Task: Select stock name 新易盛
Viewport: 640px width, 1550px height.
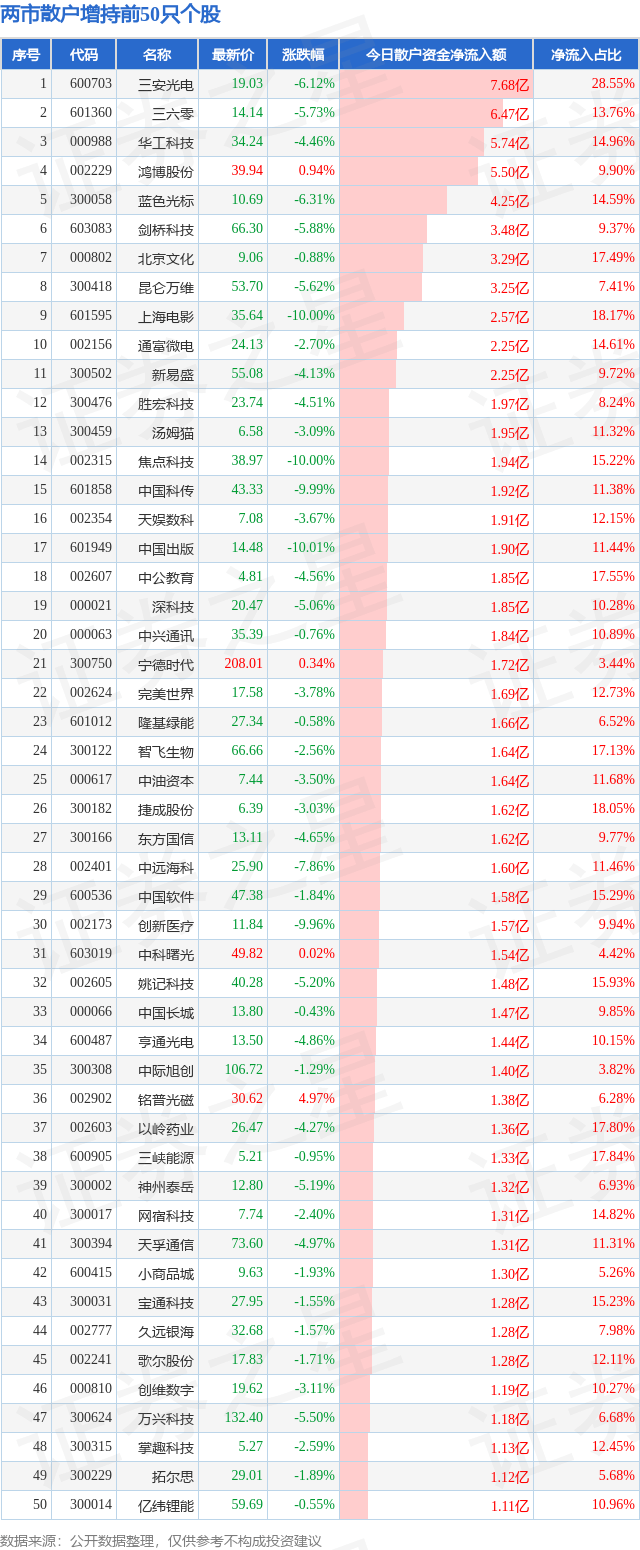Action: point(173,374)
